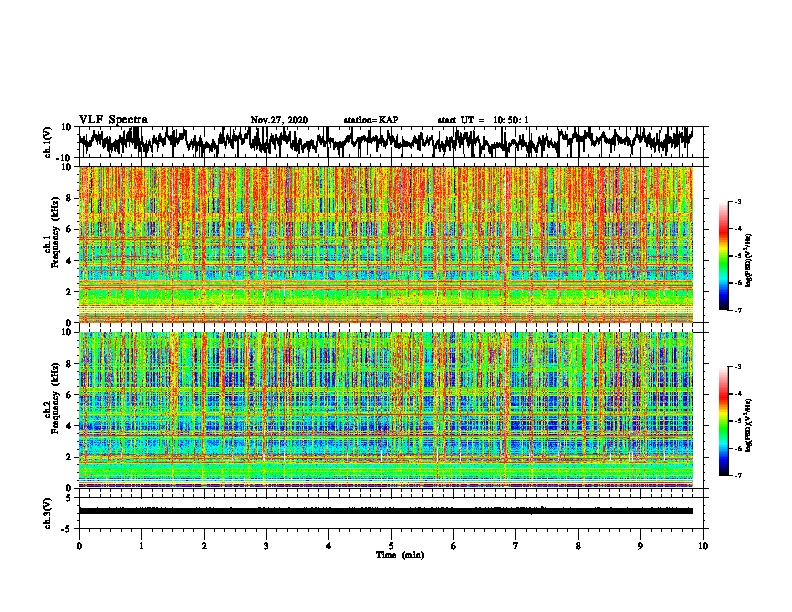Image resolution: width=792 pixels, height=612 pixels.
Task: Click the time axis end tick label "10"
Action: [x=703, y=546]
